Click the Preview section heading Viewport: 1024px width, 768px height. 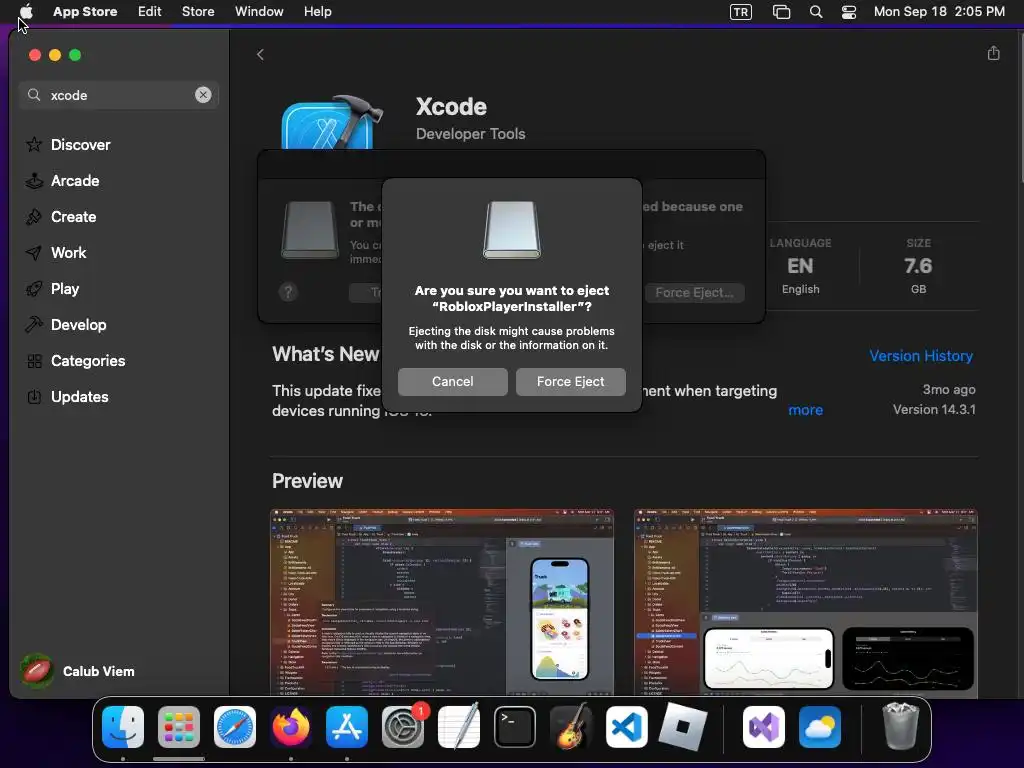pos(307,481)
